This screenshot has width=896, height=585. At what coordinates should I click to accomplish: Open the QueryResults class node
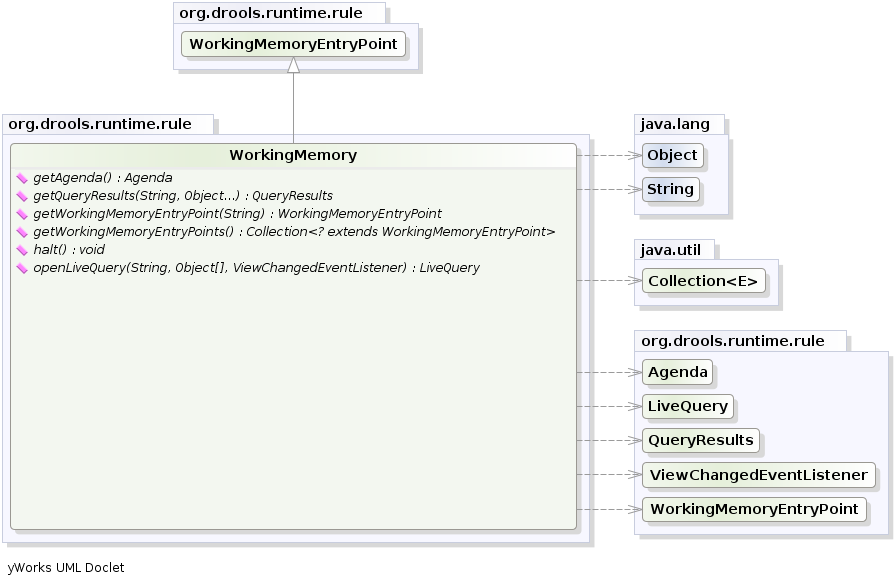click(700, 440)
